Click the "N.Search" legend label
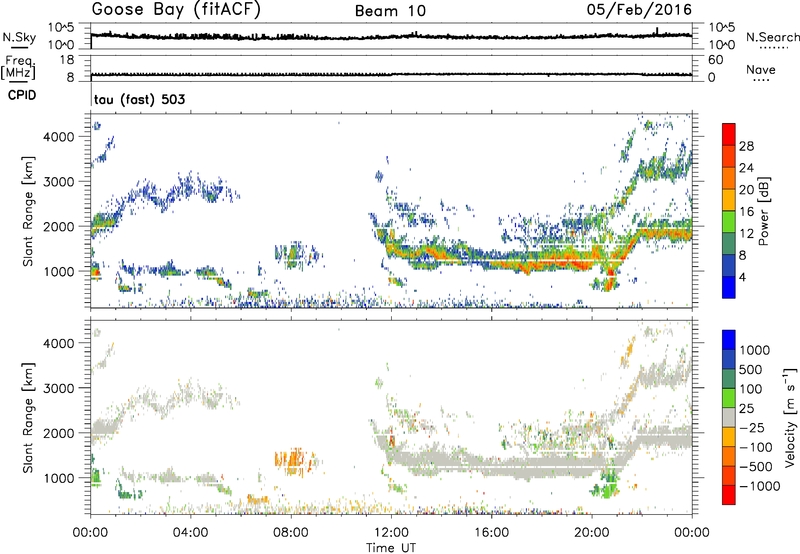Image resolution: width=800 pixels, height=554 pixels. (x=773, y=37)
